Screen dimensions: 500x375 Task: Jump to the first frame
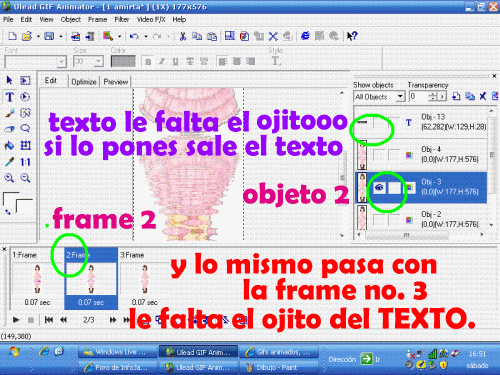coord(49,320)
